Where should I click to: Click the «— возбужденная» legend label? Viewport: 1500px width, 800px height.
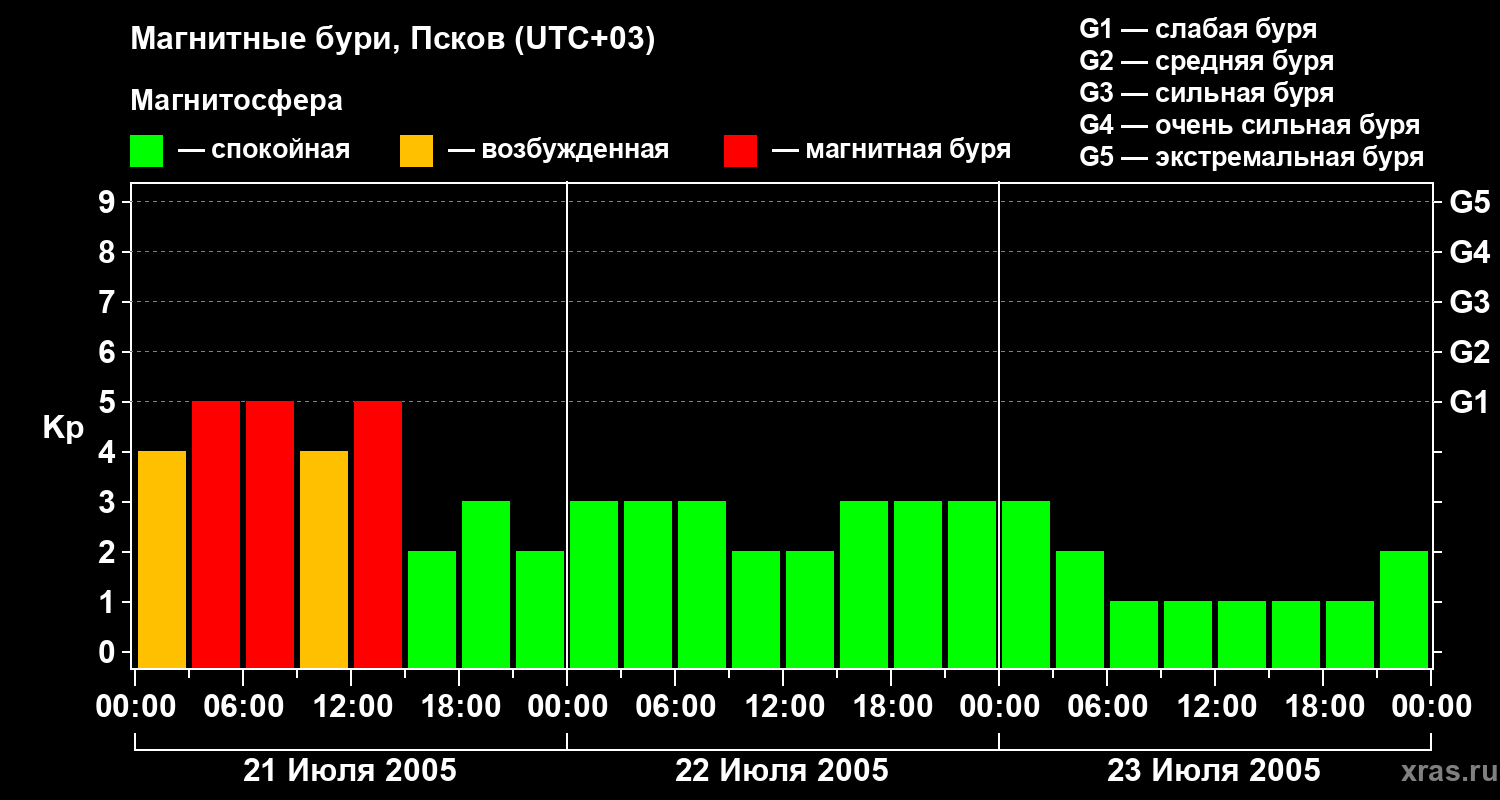coord(558,150)
